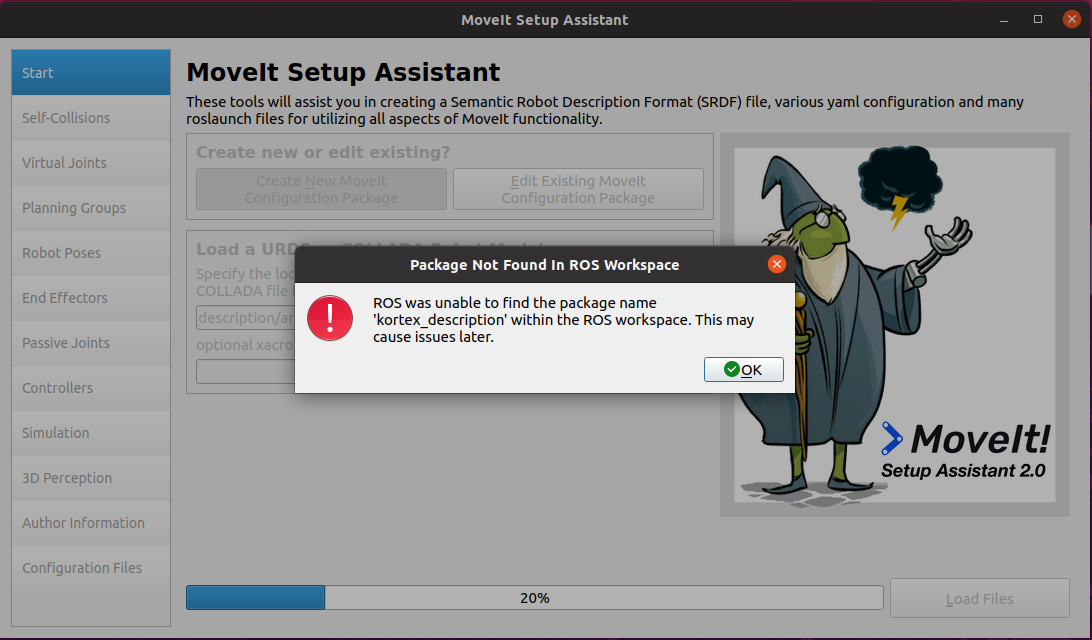Open the Configuration Files section
The height and width of the screenshot is (640, 1092).
coord(90,567)
